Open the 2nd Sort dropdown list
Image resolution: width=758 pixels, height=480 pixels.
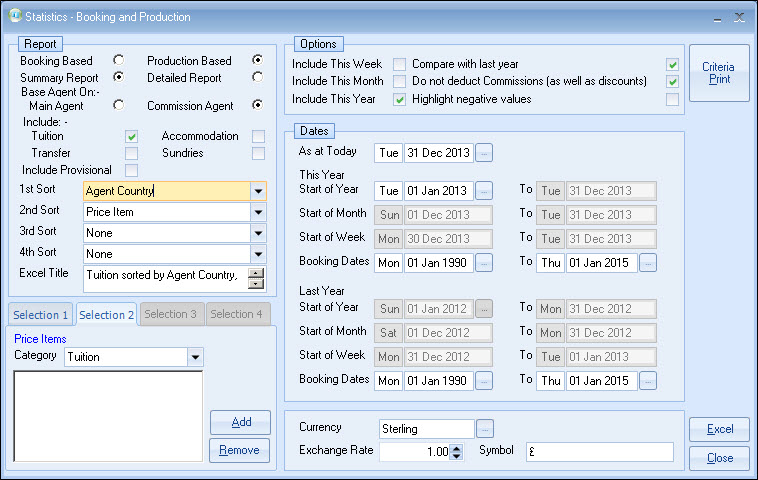[258, 212]
